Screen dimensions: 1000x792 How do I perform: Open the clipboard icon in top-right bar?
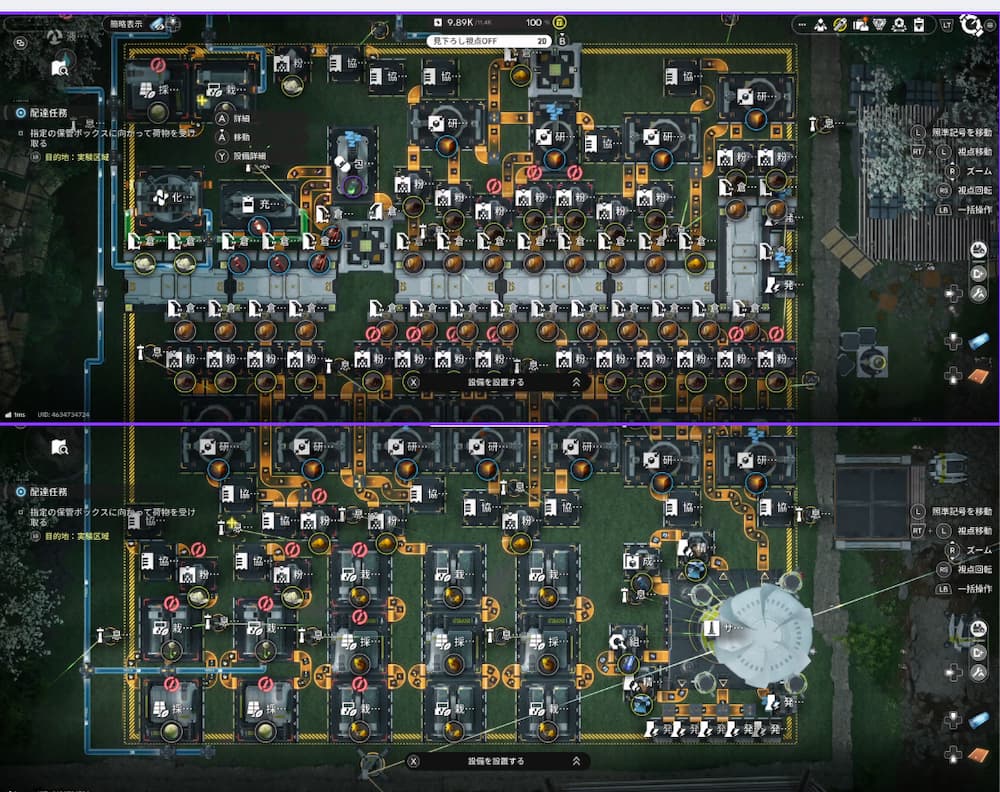[x=919, y=25]
